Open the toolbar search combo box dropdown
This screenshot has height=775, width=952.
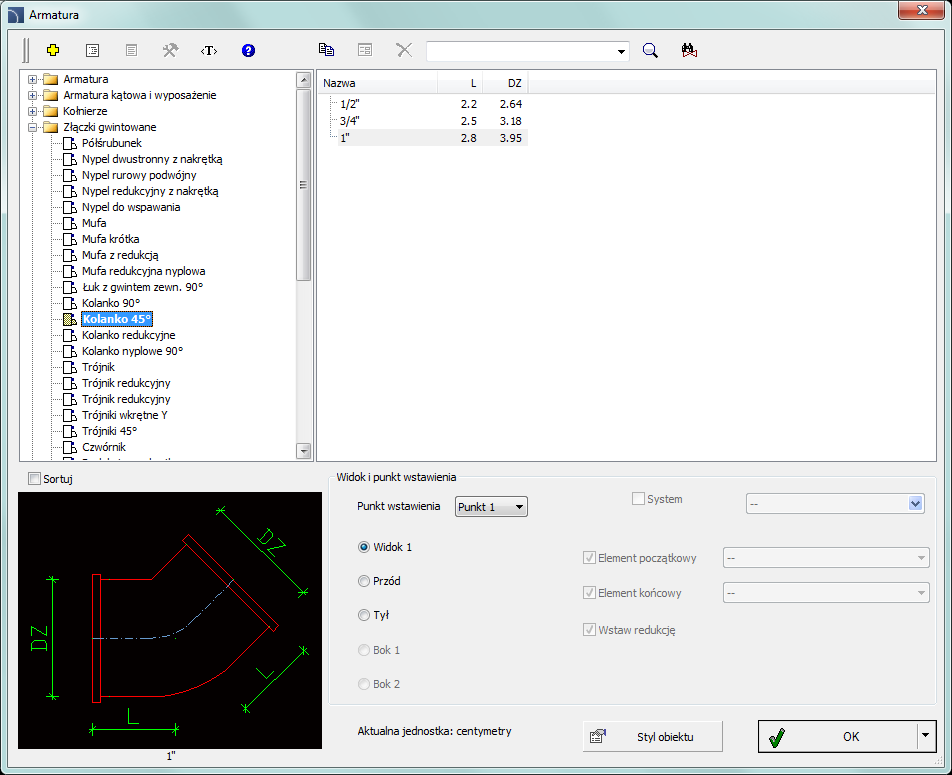click(x=621, y=51)
